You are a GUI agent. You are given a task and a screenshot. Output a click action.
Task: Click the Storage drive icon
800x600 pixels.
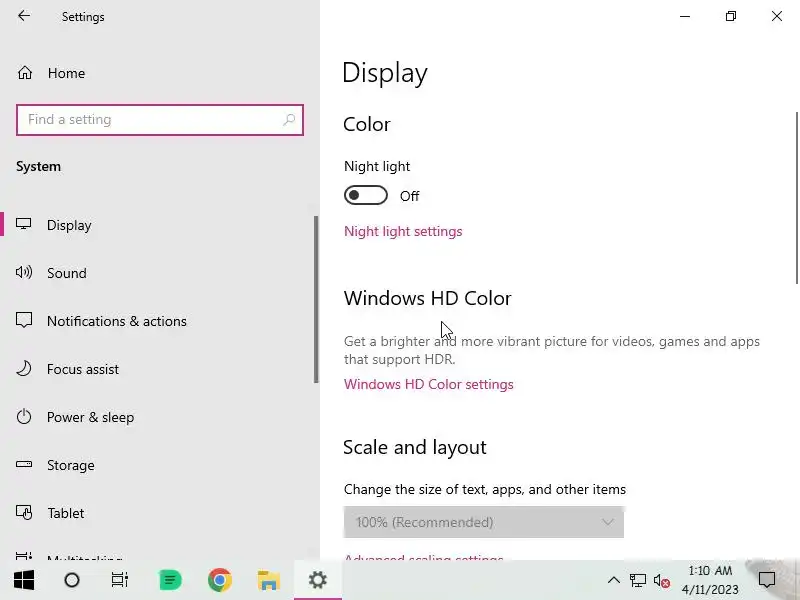click(x=23, y=464)
